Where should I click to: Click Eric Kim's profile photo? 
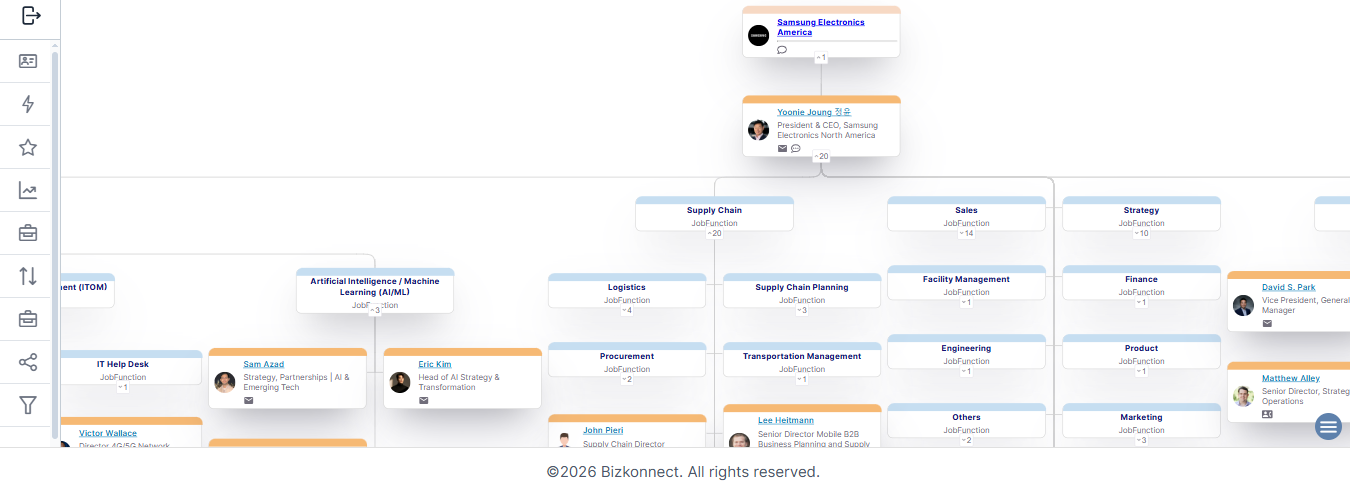coord(400,382)
